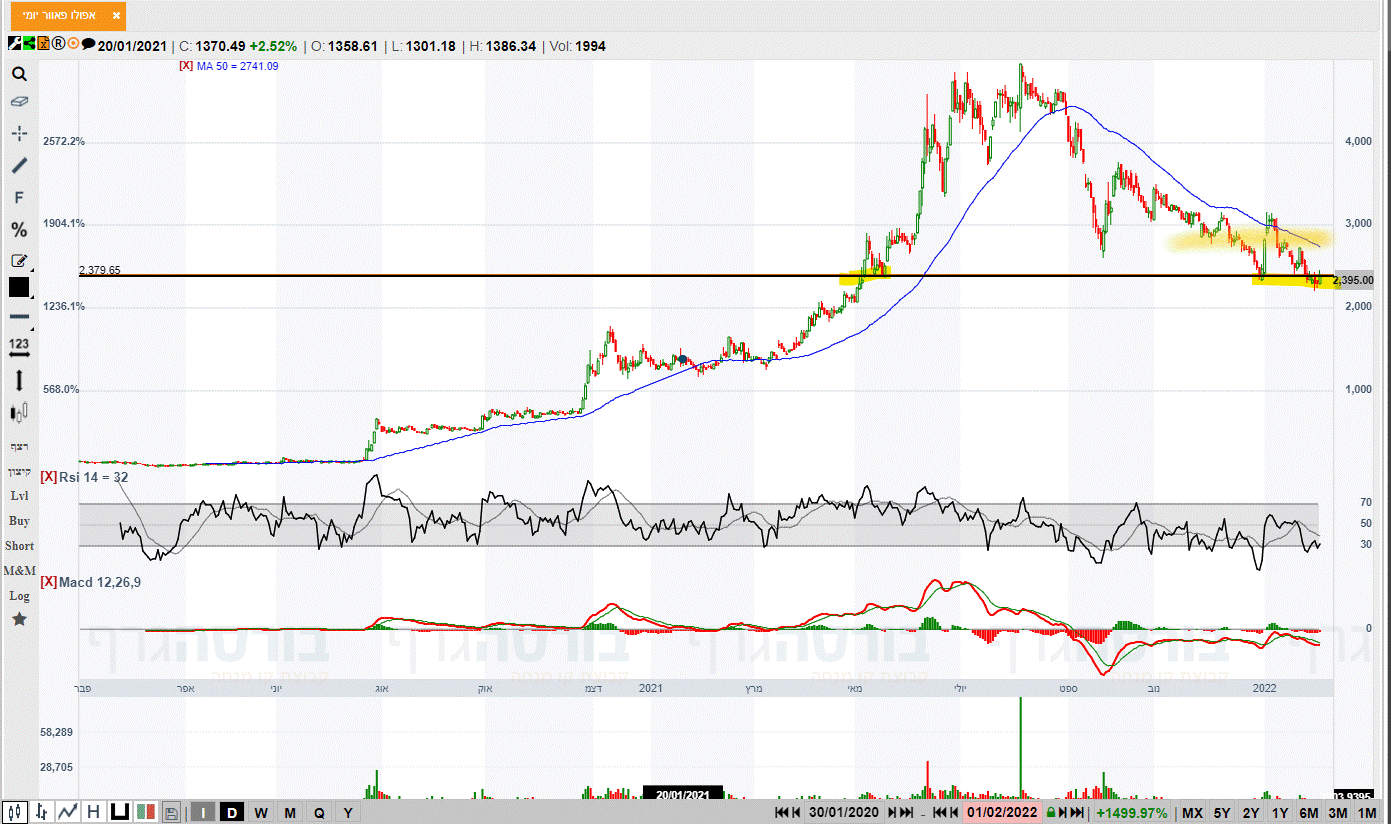Save the chart with floppy icon
This screenshot has width=1391, height=824.
pyautogui.click(x=171, y=812)
